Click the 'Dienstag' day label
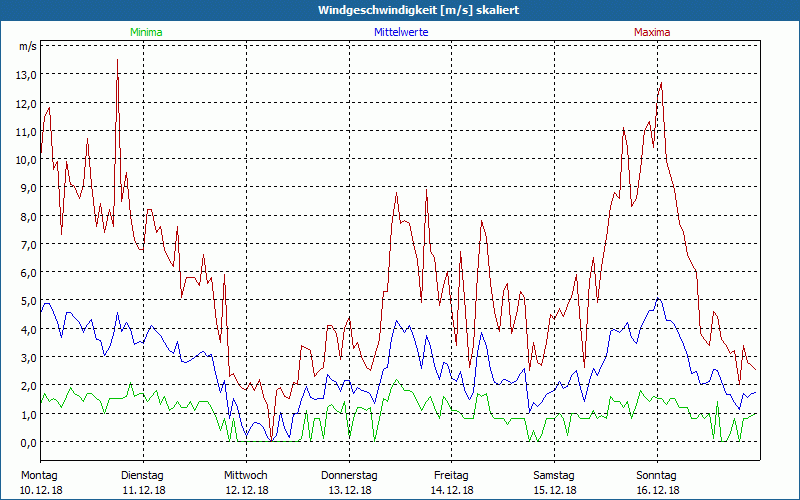The width and height of the screenshot is (800, 500). coord(142,476)
